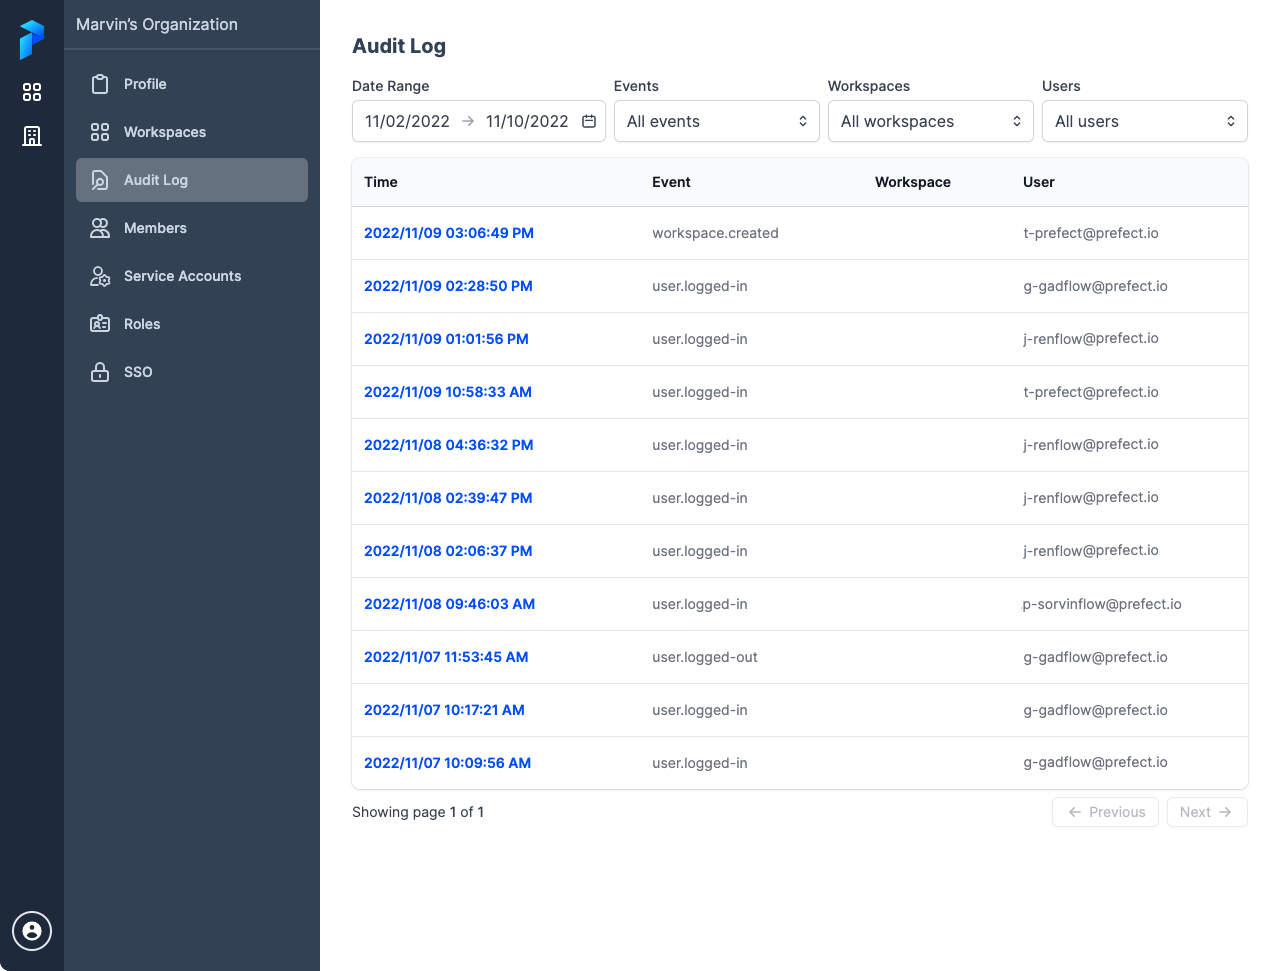1280x971 pixels.
Task: Click the Roles ID card icon
Action: [x=100, y=324]
